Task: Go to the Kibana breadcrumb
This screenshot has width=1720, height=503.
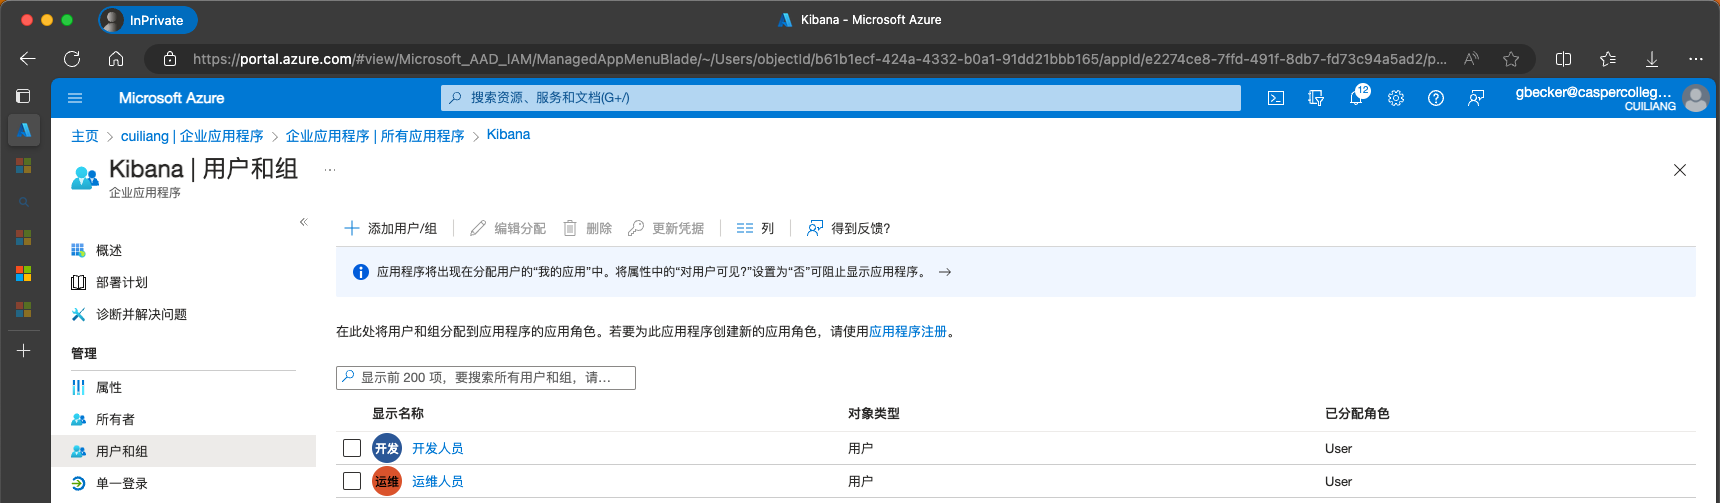Action: tap(508, 135)
